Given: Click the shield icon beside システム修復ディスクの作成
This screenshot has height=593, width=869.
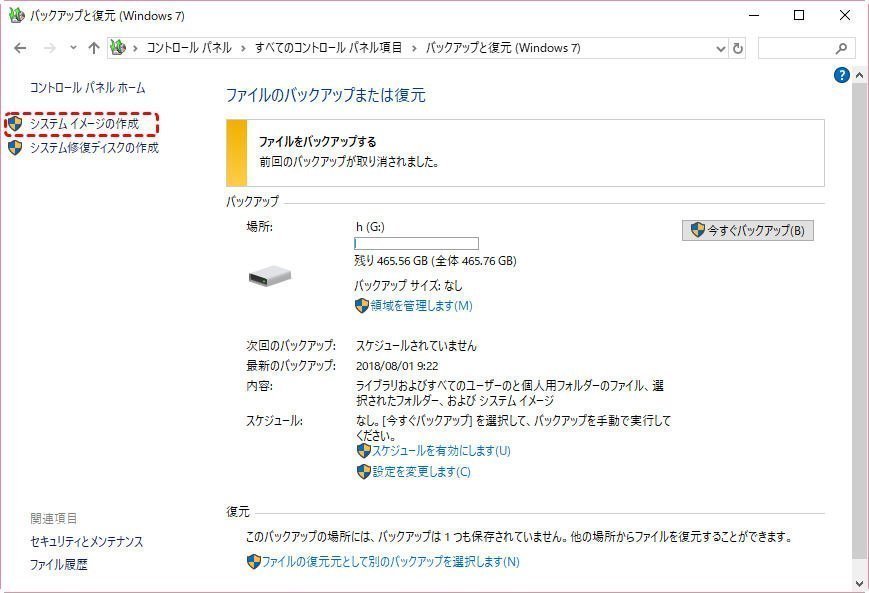Looking at the screenshot, I should [x=16, y=147].
